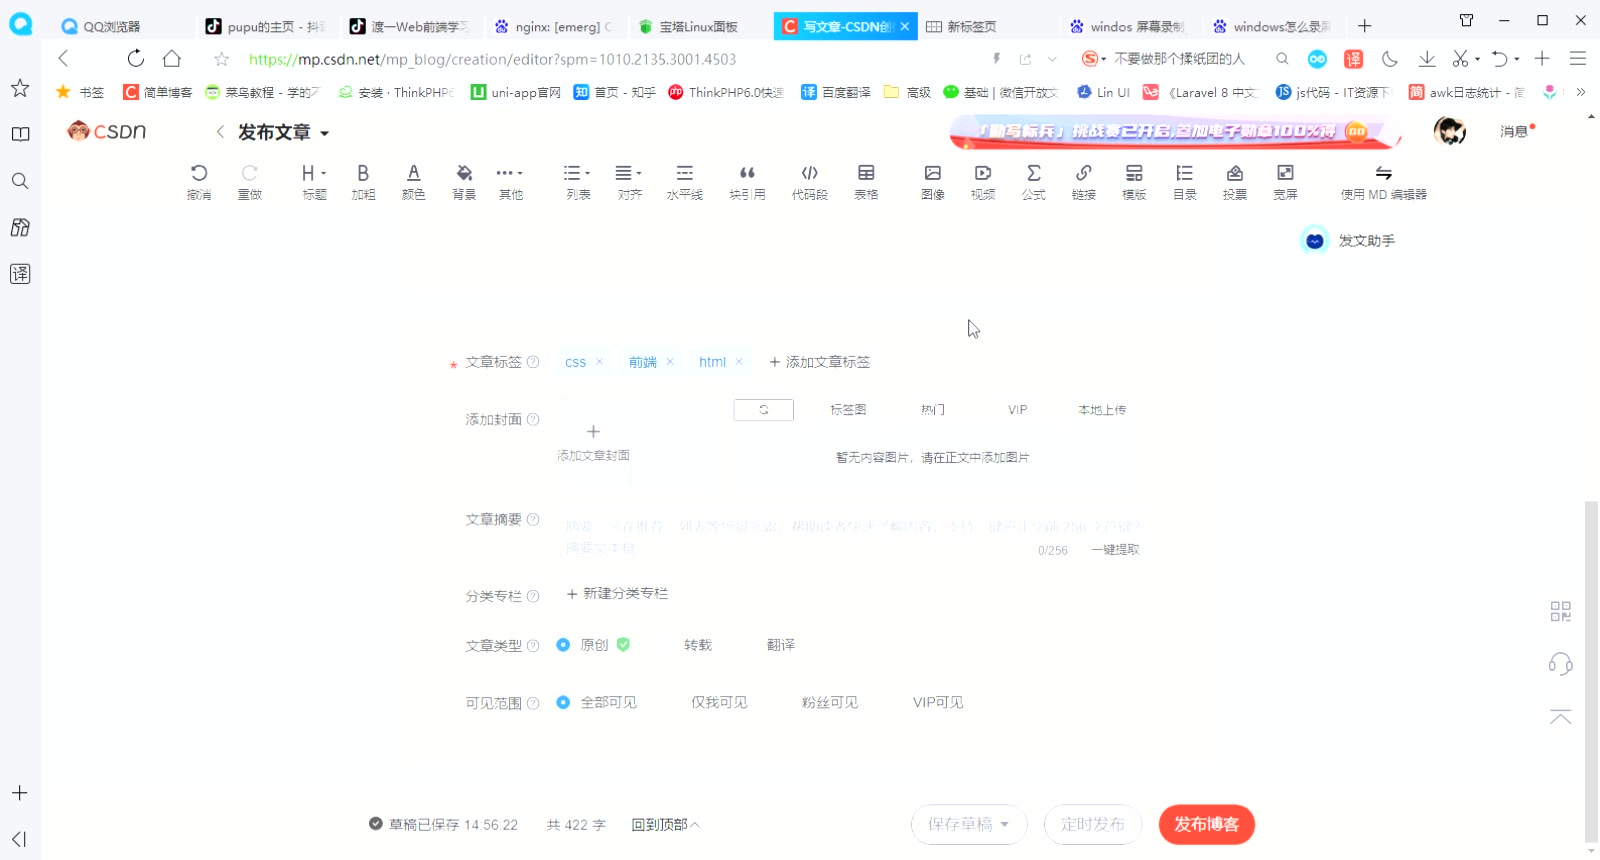1600x860 pixels.
Task: Click the Bold (加粗) formatting icon
Action: (363, 181)
